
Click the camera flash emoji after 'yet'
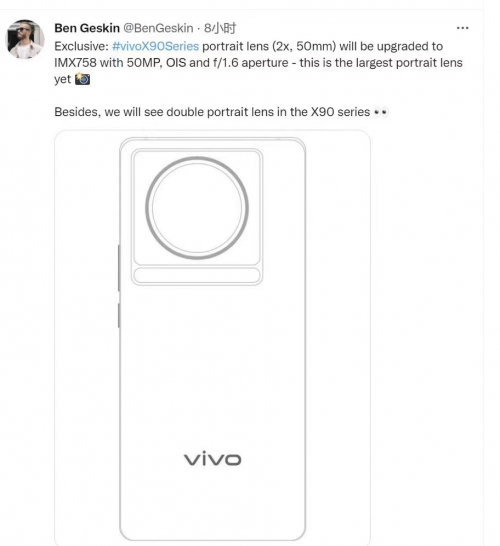[x=83, y=79]
